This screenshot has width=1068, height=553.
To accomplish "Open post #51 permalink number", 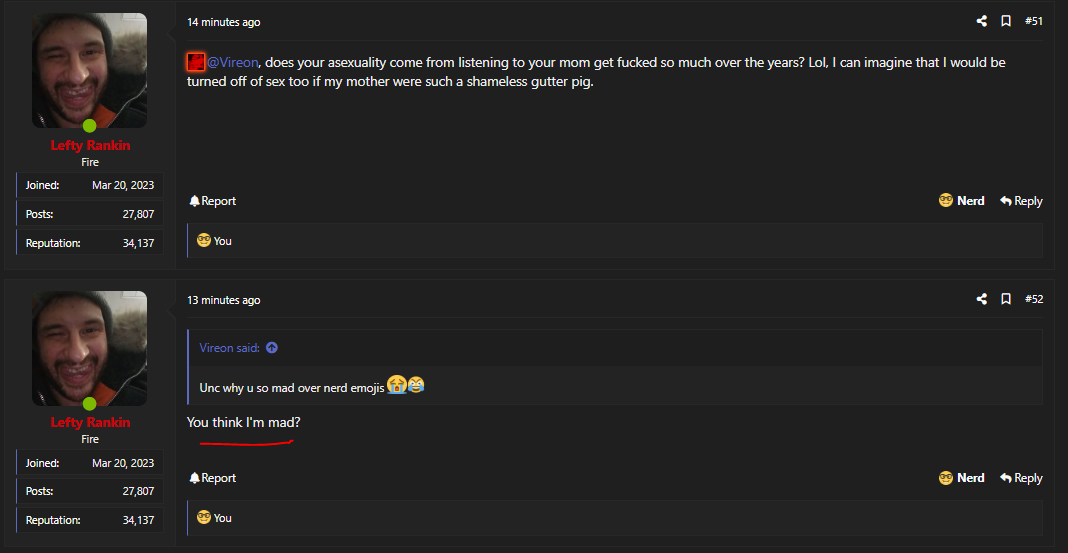I will coord(1033,21).
